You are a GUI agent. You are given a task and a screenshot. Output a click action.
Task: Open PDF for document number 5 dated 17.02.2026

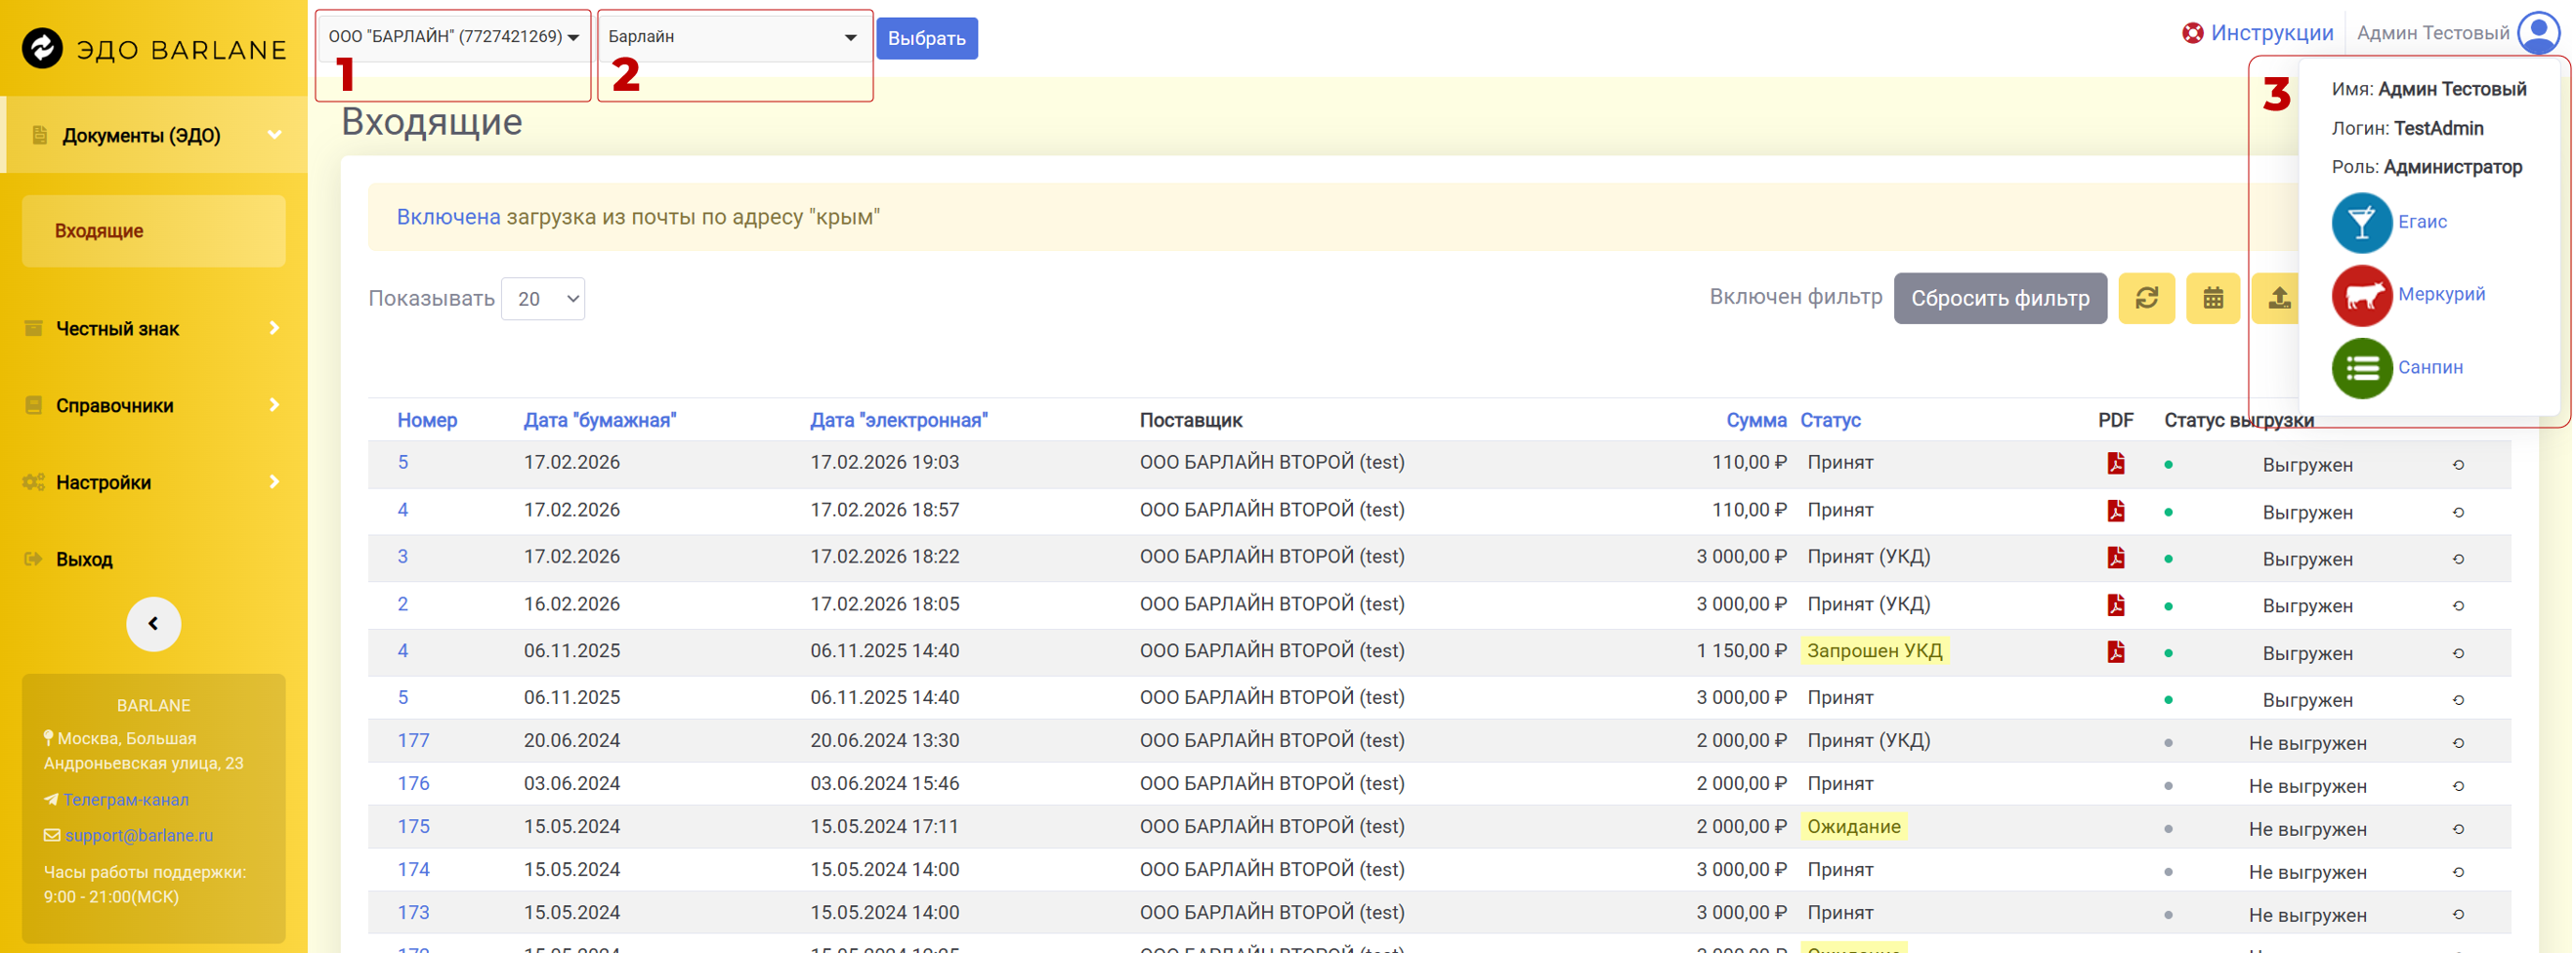coord(2115,463)
